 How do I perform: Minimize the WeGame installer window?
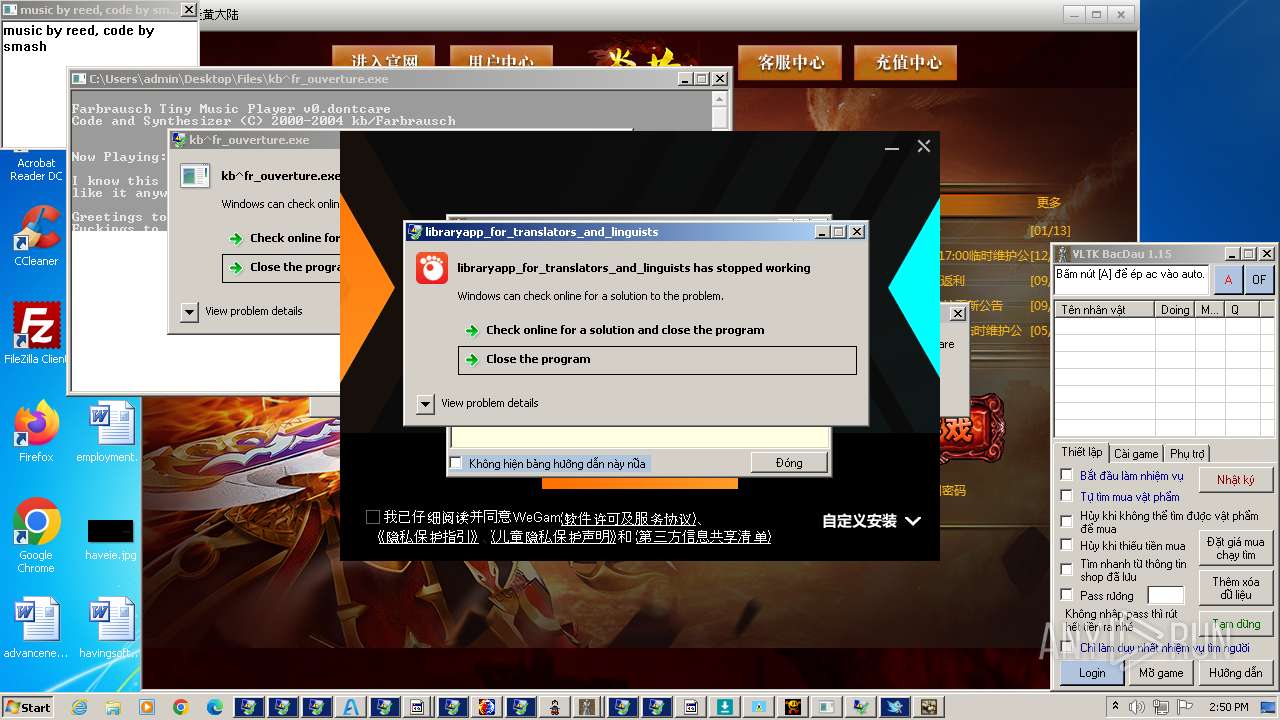[892, 147]
